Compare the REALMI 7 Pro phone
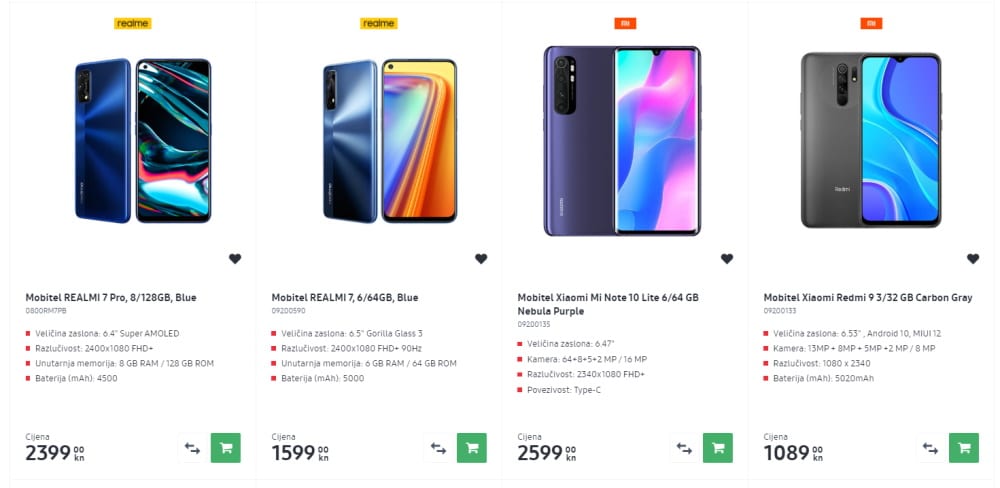Viewport: 1000px width, 488px height. pos(192,448)
